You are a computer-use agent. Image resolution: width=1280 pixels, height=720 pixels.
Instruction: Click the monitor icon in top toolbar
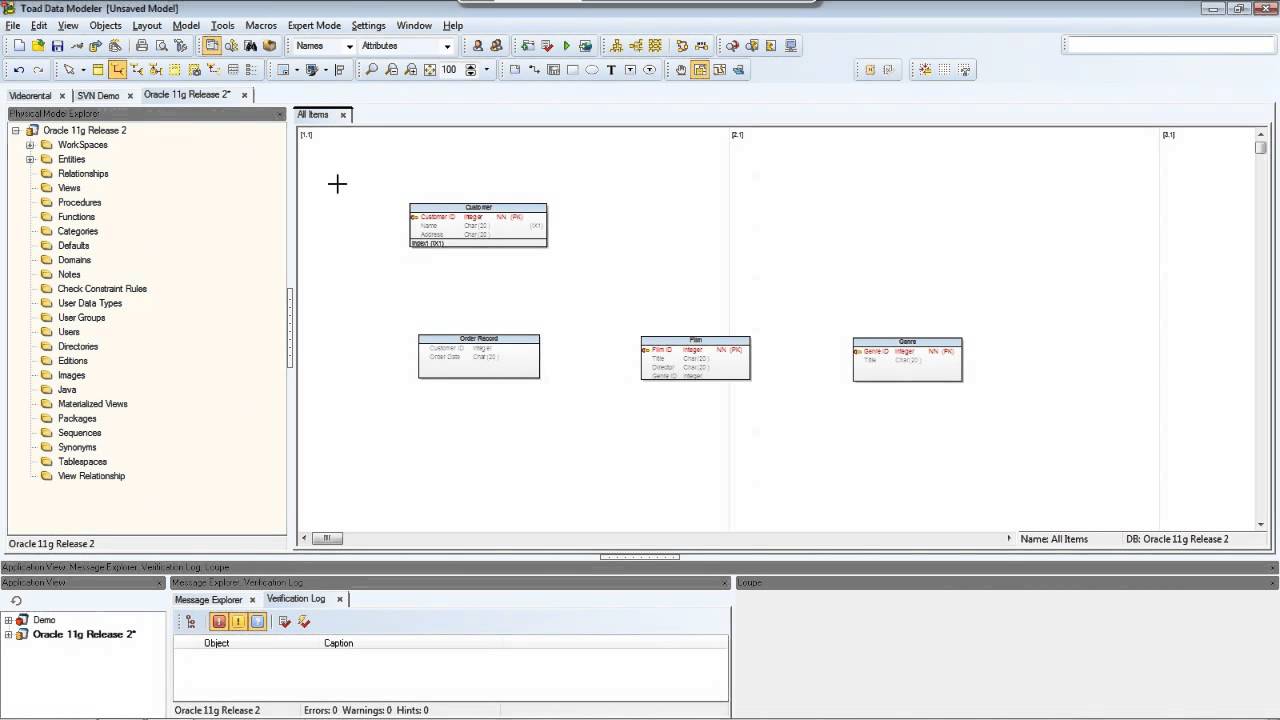point(791,46)
